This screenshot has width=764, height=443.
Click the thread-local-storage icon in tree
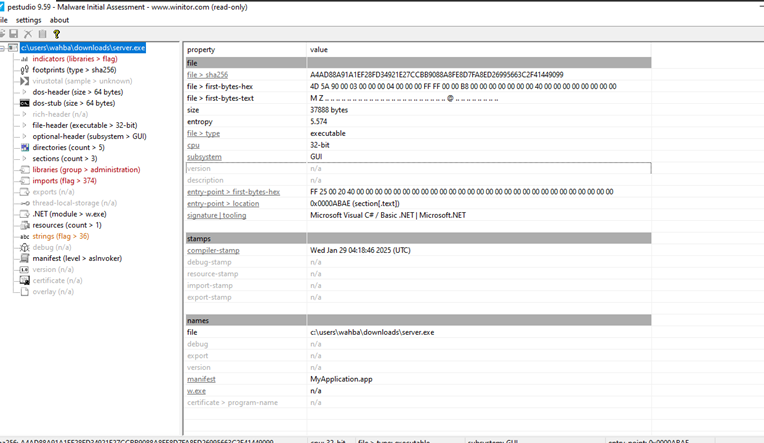pos(24,203)
